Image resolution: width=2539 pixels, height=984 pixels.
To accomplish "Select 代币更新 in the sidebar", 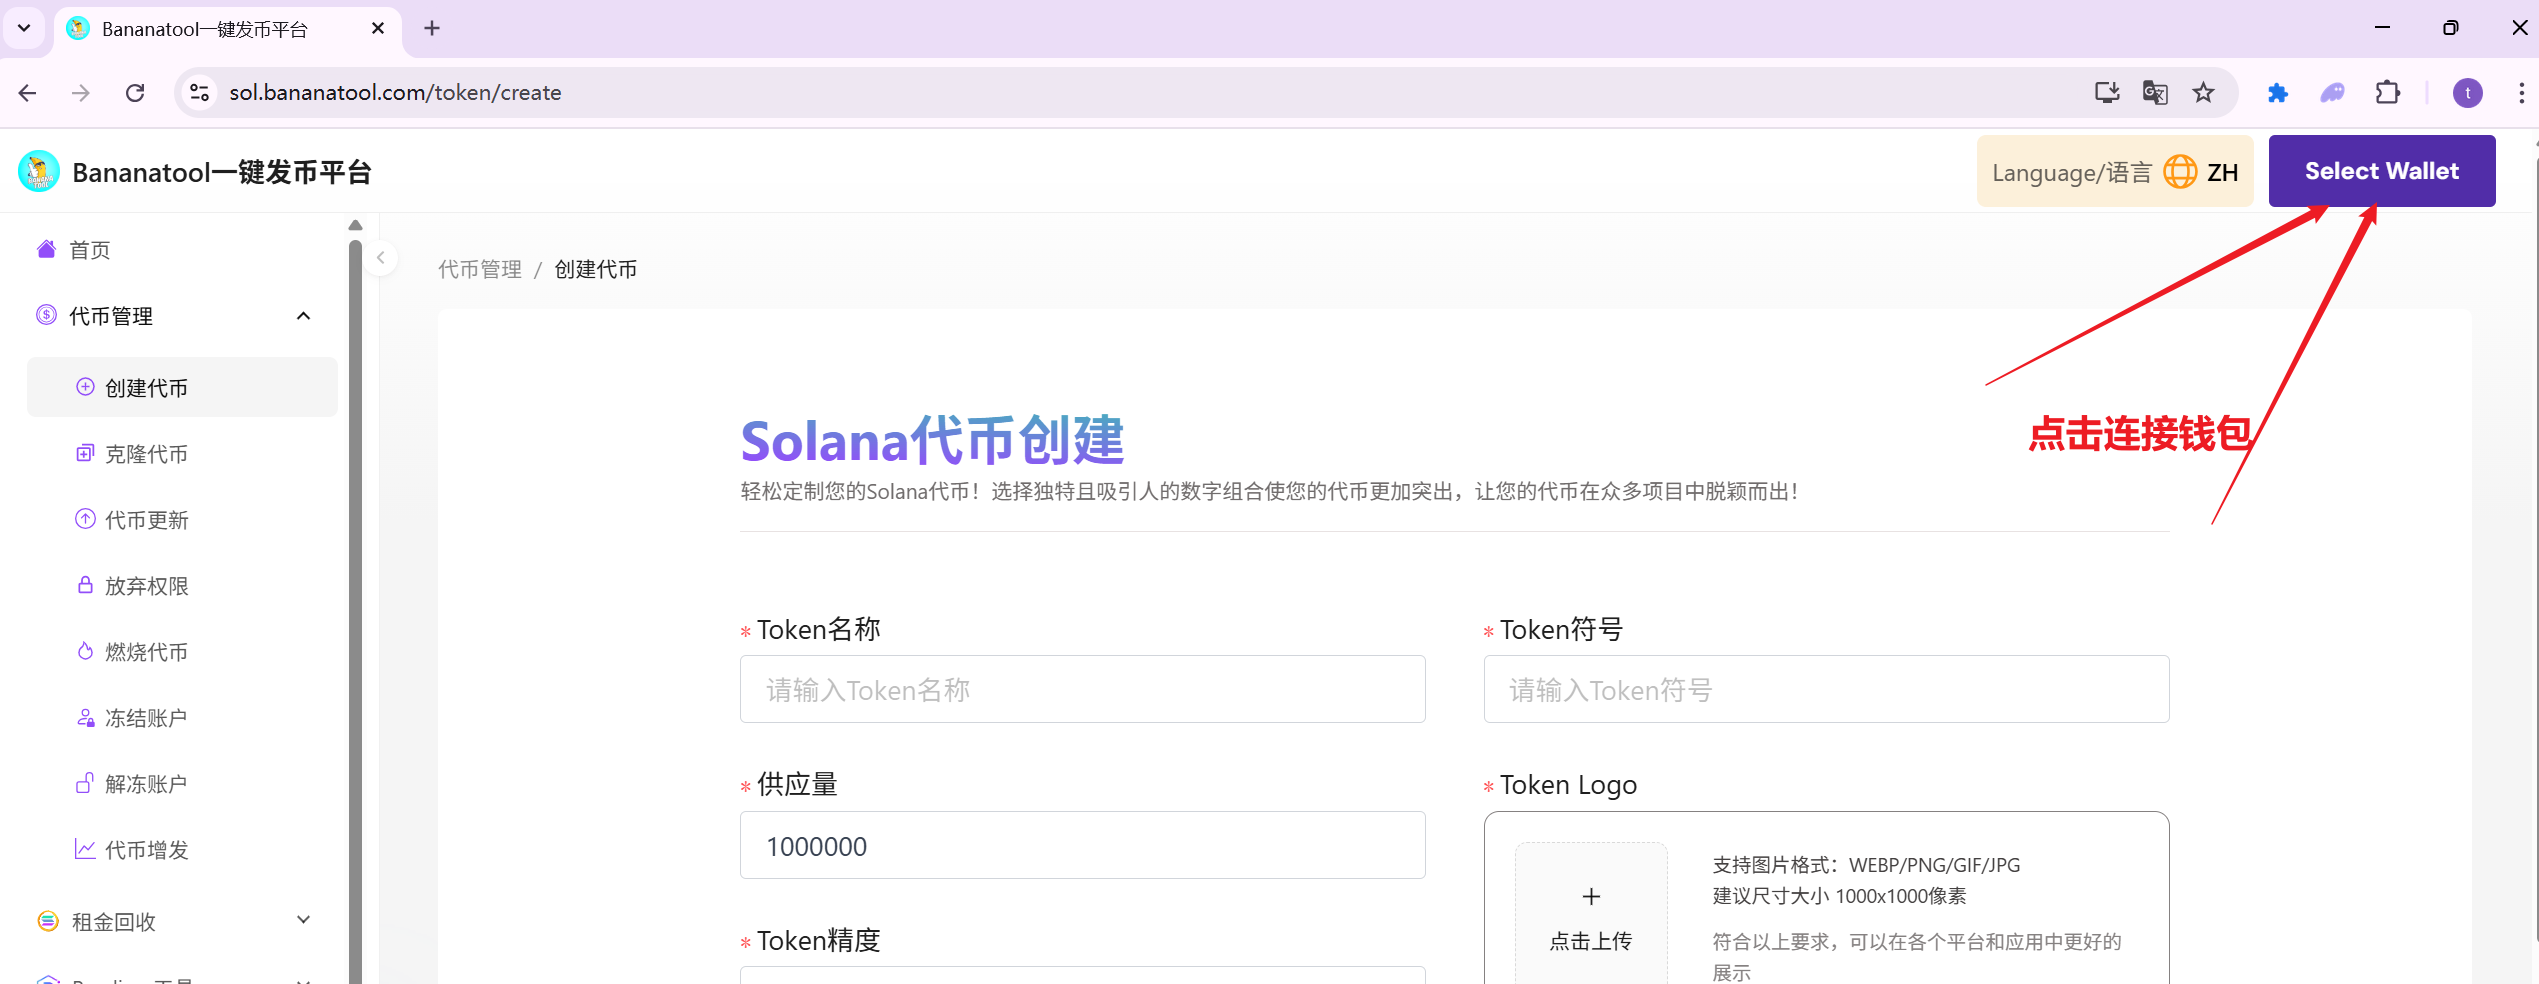I will [x=146, y=520].
